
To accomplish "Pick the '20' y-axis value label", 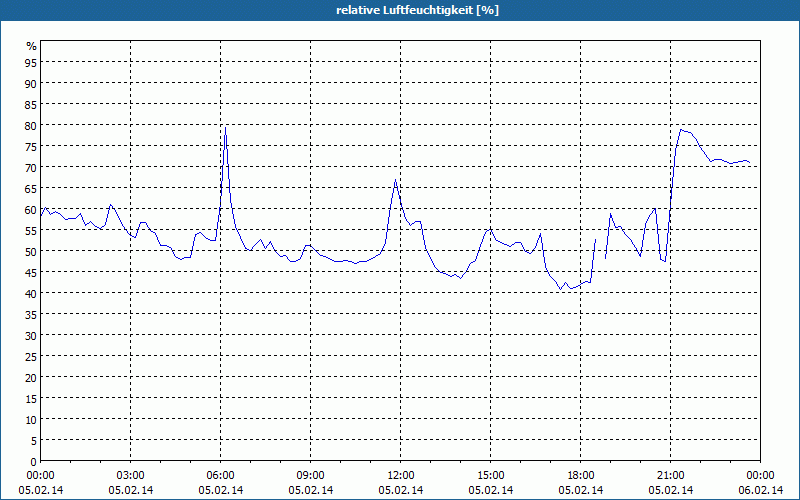I will (x=31, y=378).
